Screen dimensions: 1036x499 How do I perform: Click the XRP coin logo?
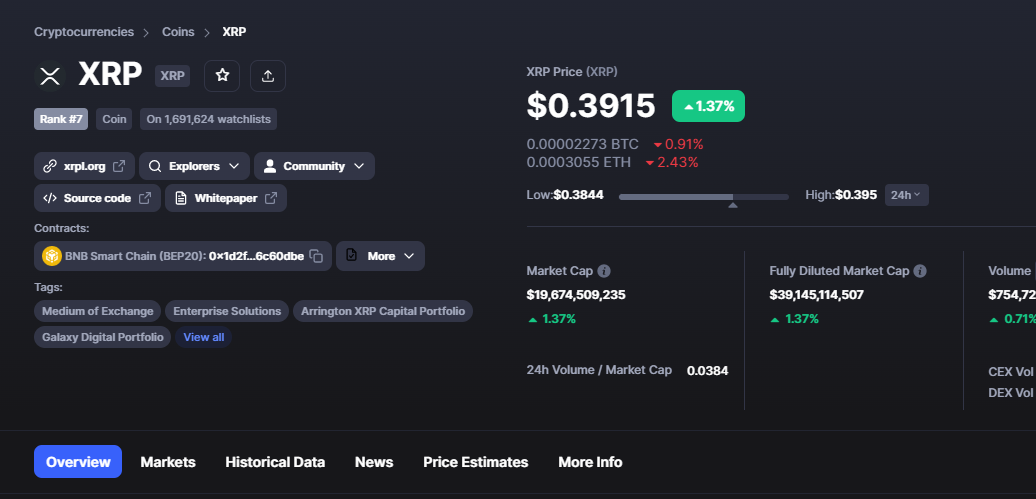coord(50,76)
